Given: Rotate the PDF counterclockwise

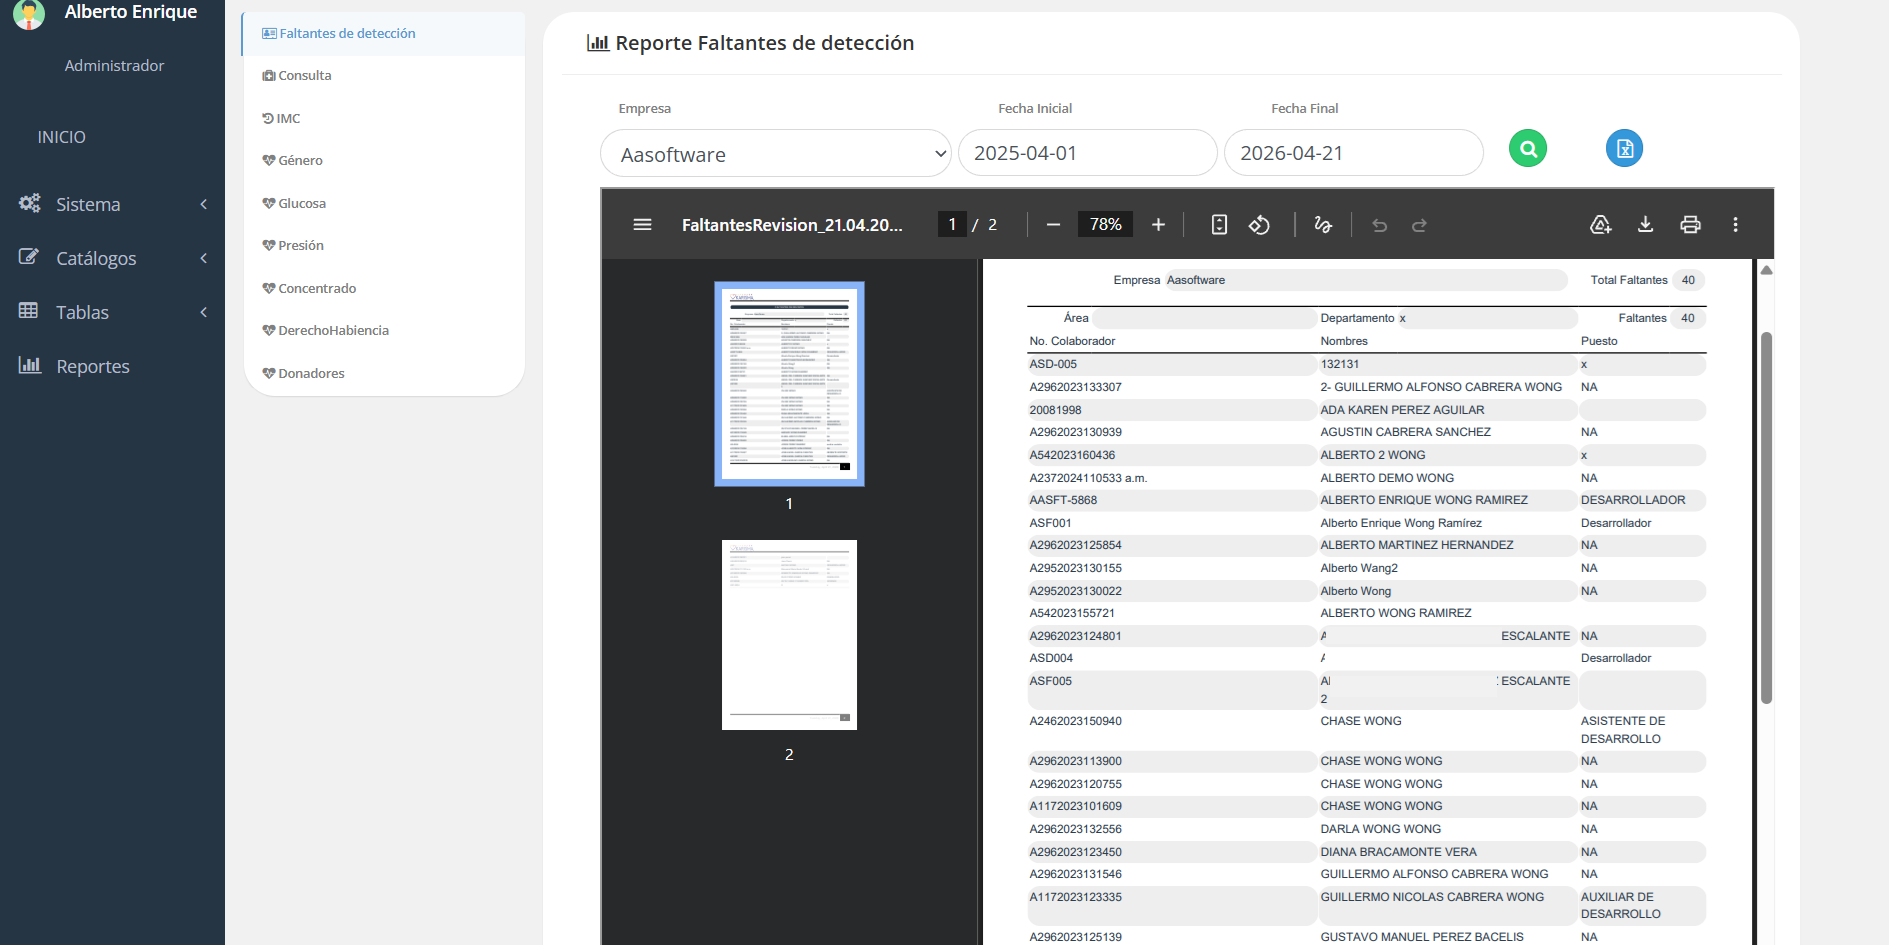Looking at the screenshot, I should pyautogui.click(x=1259, y=225).
